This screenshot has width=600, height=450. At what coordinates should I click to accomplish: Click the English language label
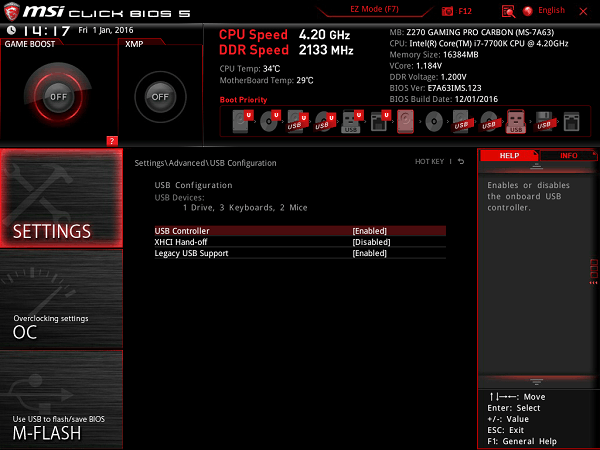coord(551,10)
